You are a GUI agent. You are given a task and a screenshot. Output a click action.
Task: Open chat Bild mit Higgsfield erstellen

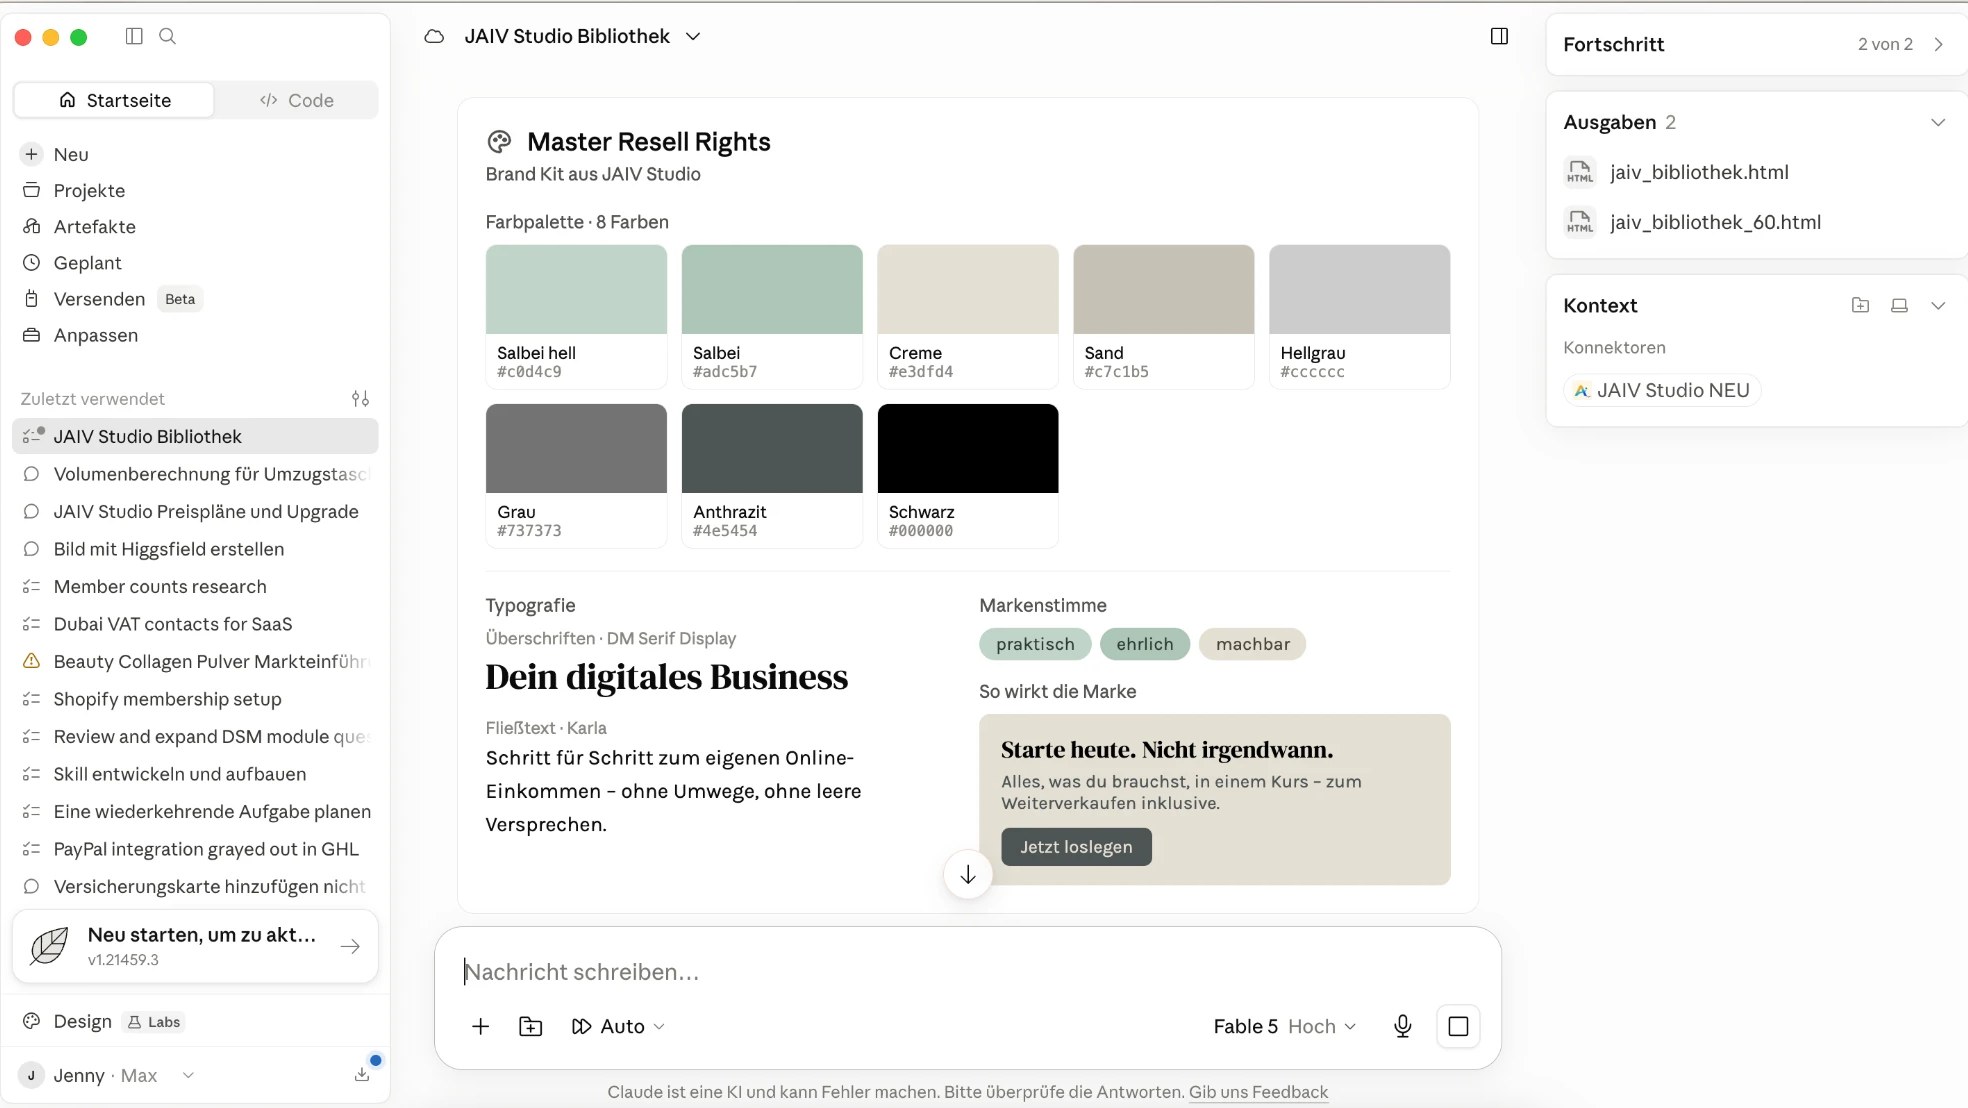(195, 549)
